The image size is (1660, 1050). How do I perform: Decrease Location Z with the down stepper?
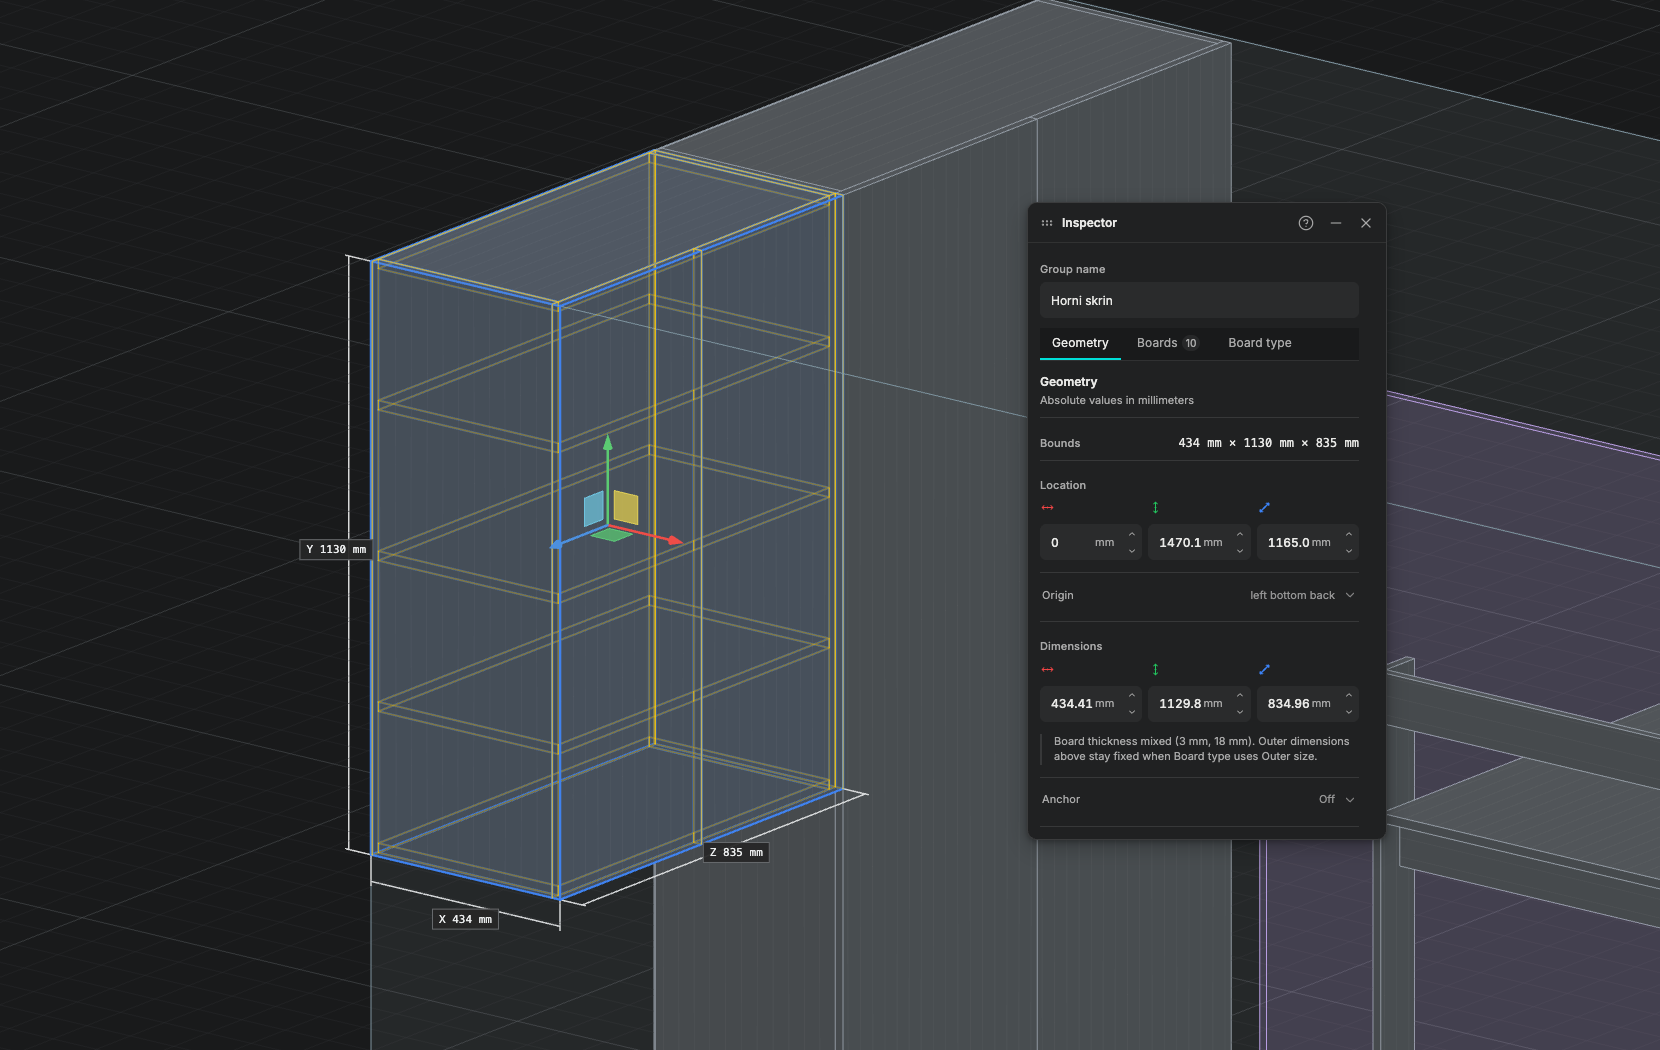(1349, 551)
